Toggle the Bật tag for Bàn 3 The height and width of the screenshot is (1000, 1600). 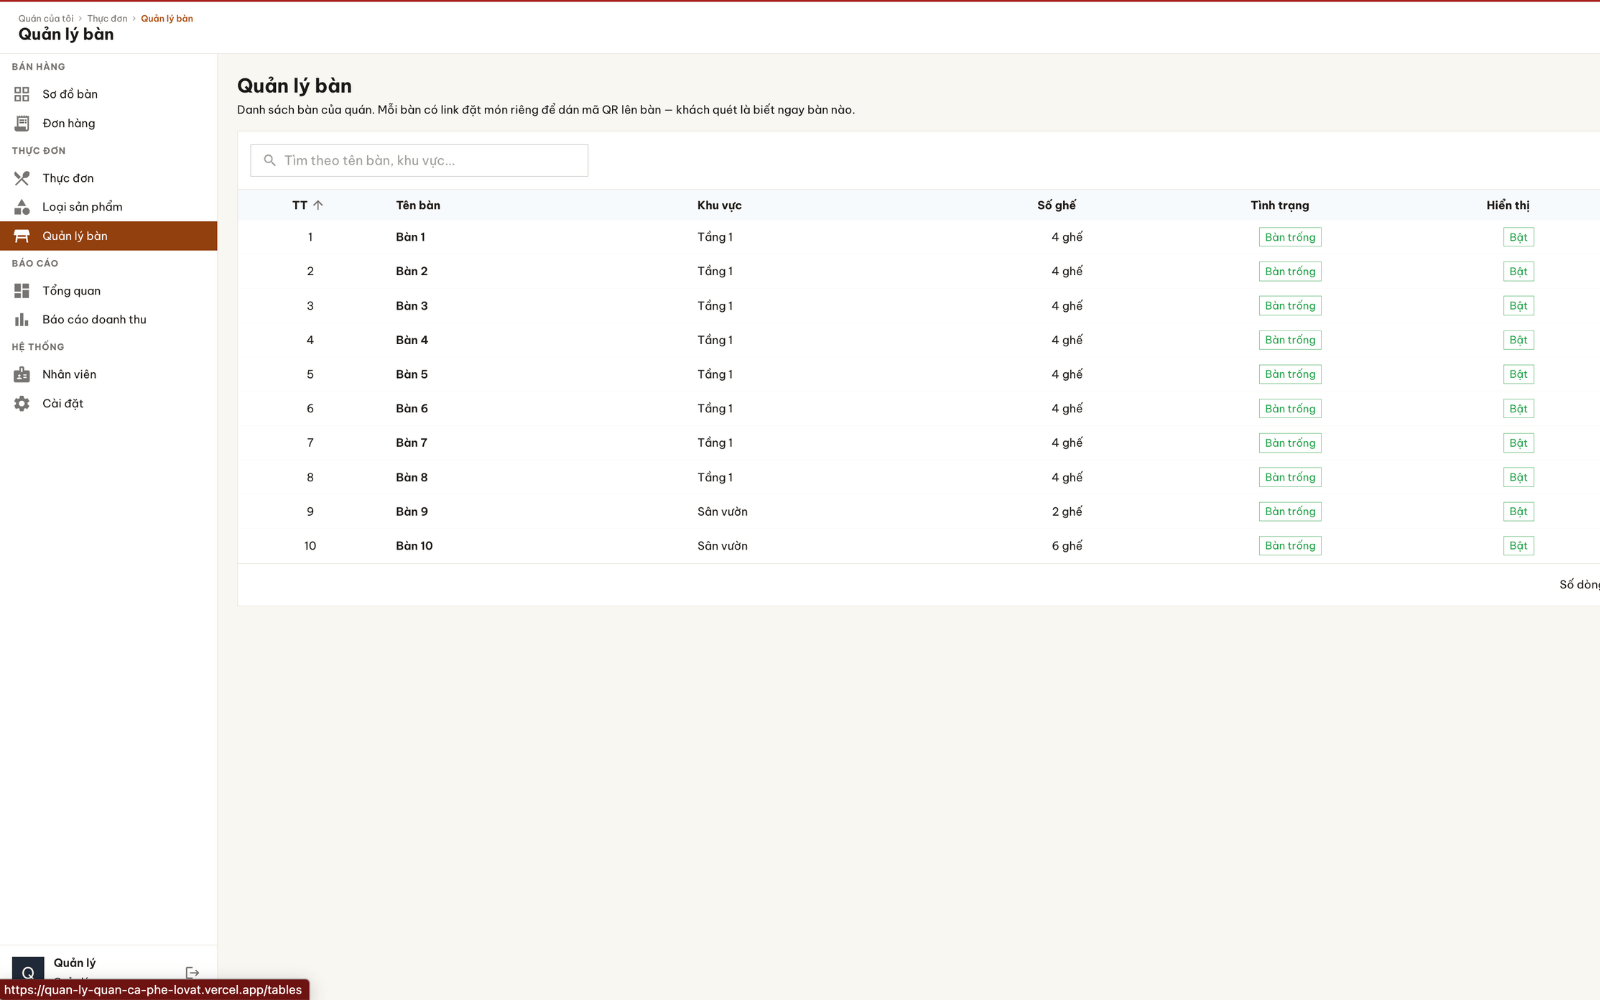click(x=1518, y=306)
